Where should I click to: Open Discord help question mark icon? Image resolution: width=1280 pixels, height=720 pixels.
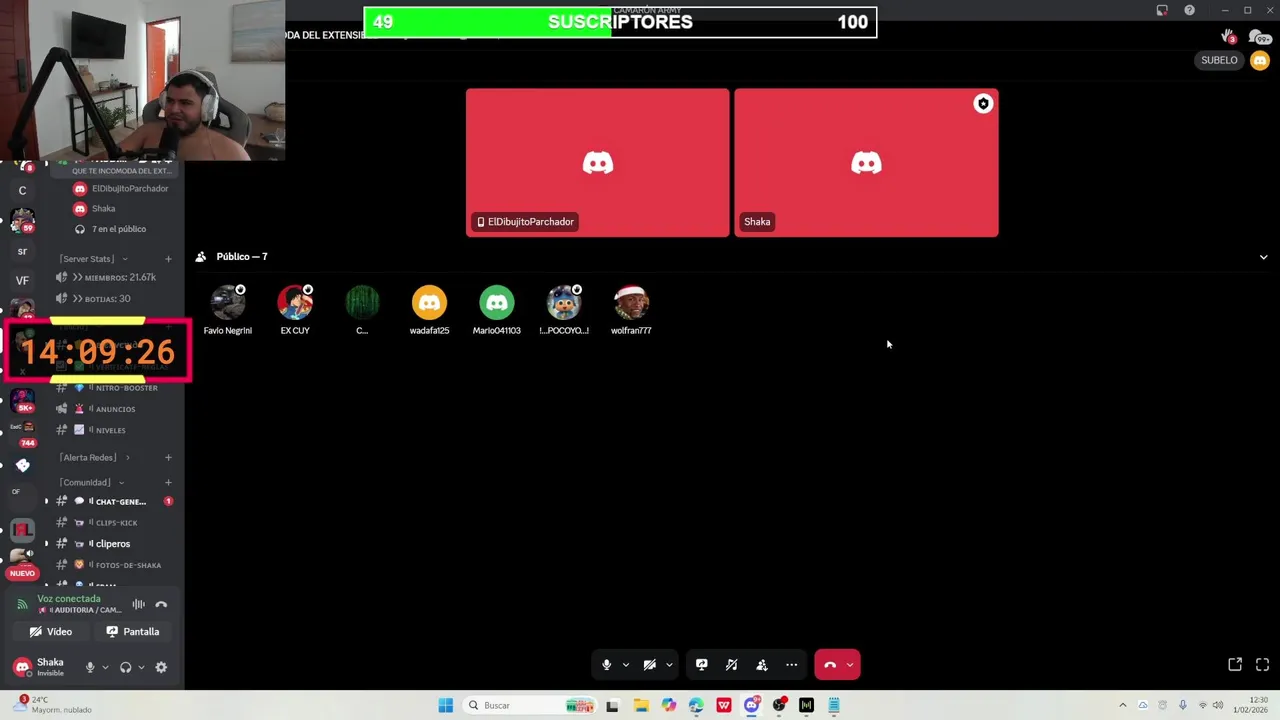(1189, 10)
